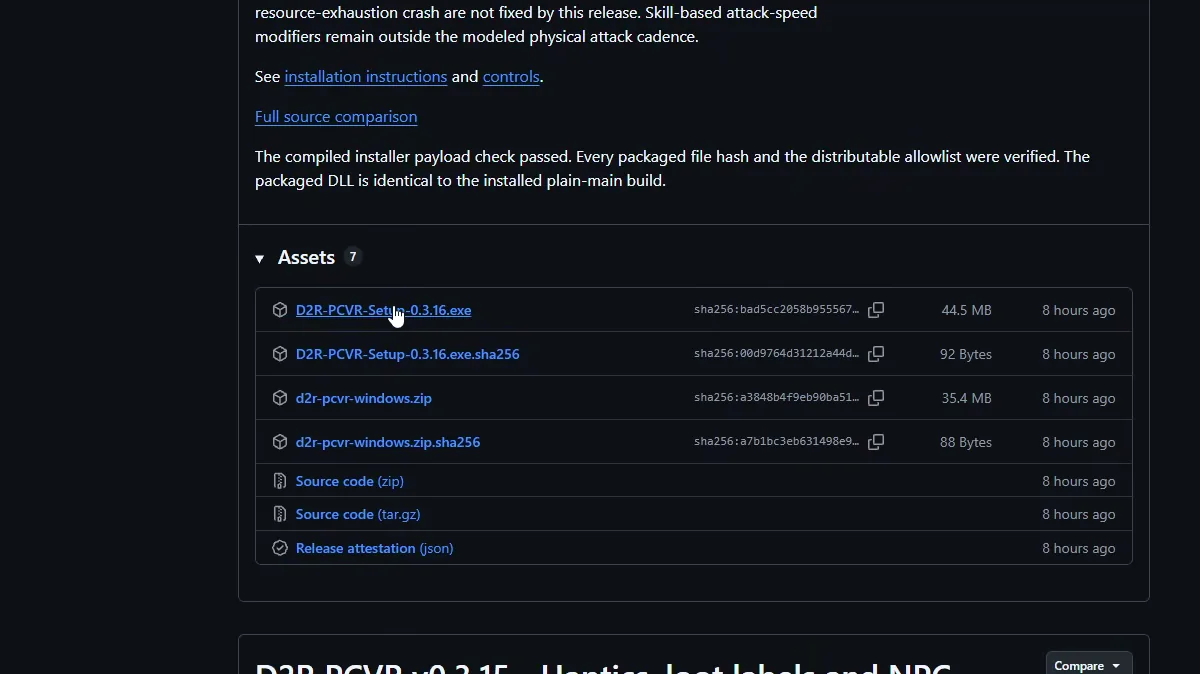
Task: Click the 35.4 MB size value
Action: (x=966, y=398)
